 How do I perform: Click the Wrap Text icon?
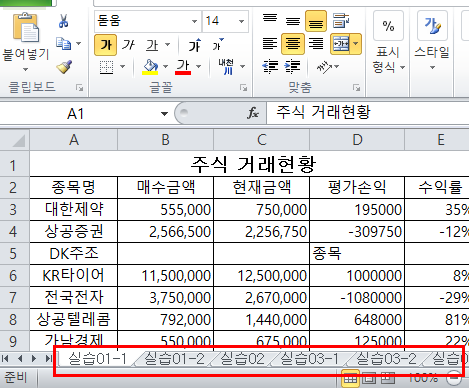pos(341,21)
